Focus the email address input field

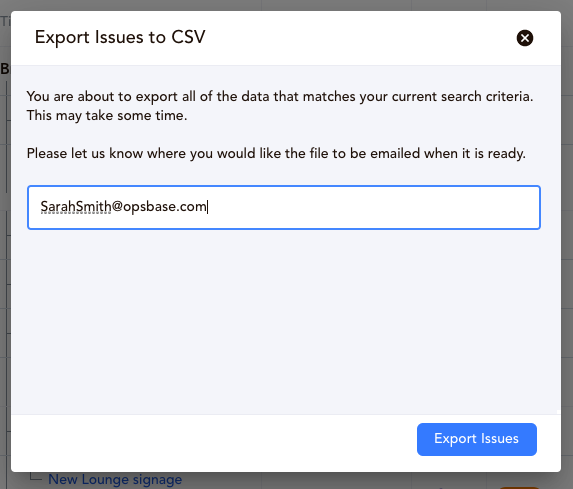284,207
